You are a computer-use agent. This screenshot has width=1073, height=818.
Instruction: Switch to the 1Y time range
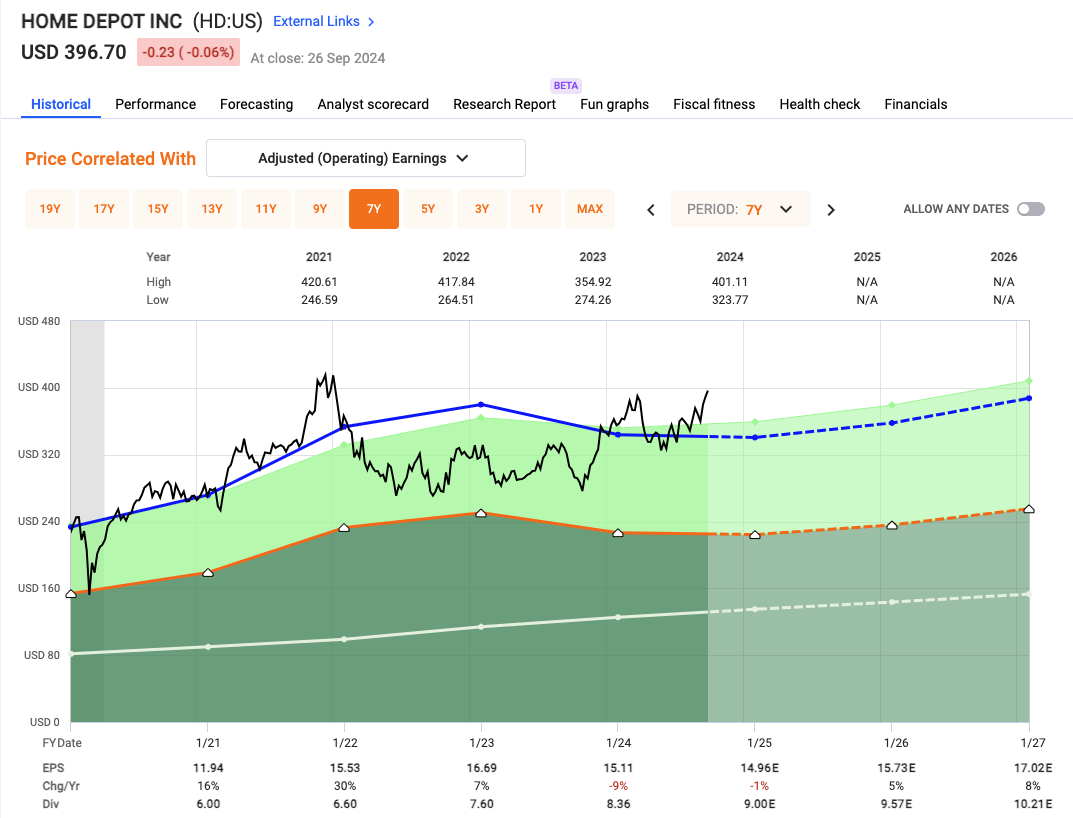[536, 209]
